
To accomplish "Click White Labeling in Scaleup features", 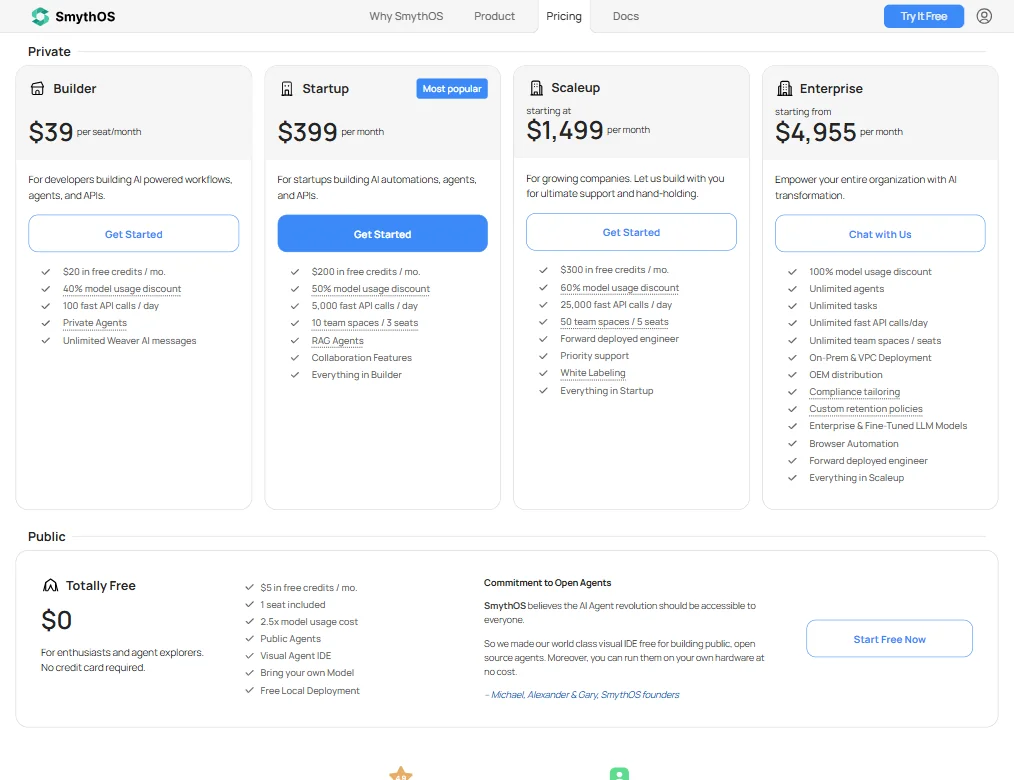I will 592,373.
